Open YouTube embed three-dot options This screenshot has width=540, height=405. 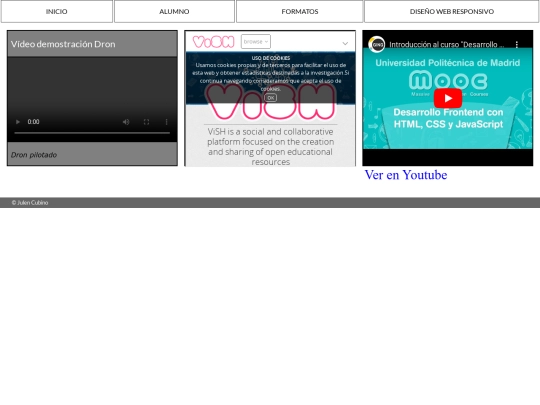pyautogui.click(x=517, y=44)
